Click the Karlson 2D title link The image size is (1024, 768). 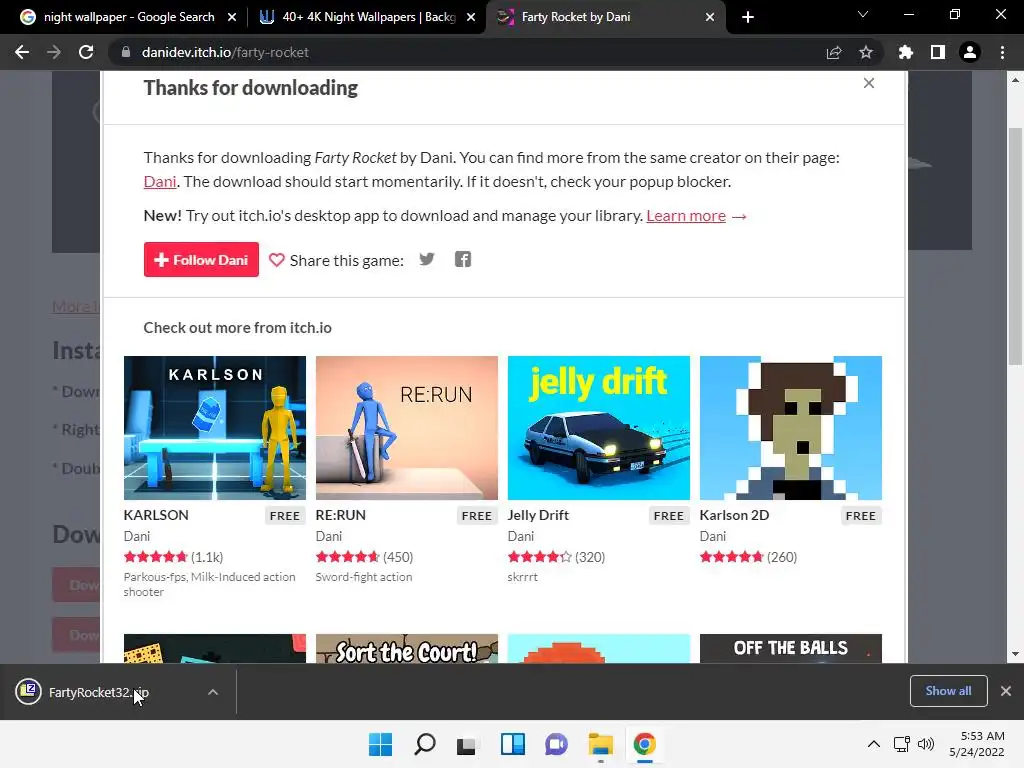pos(734,515)
